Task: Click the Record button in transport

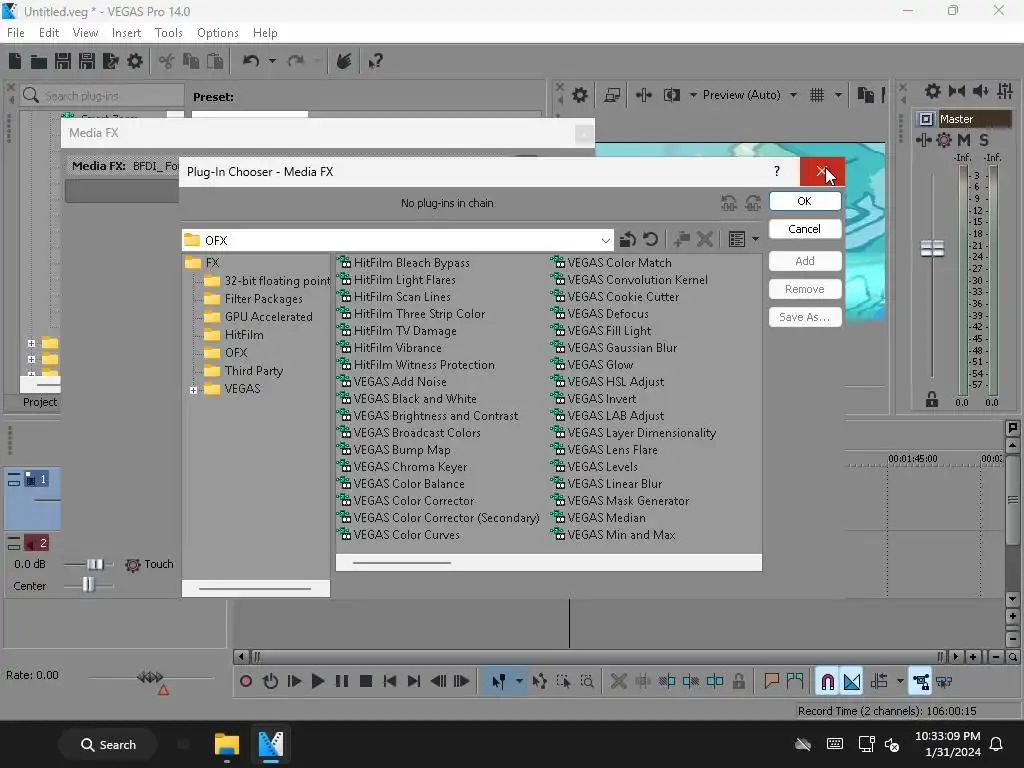Action: point(246,682)
